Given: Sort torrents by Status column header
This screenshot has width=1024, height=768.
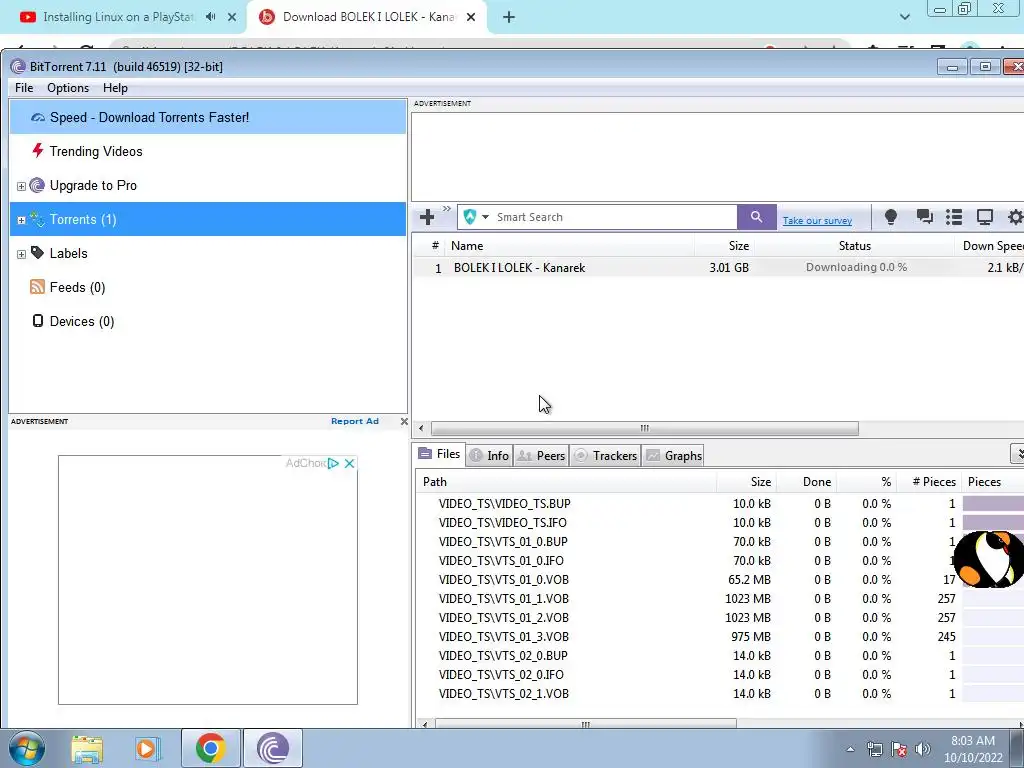Looking at the screenshot, I should (854, 246).
